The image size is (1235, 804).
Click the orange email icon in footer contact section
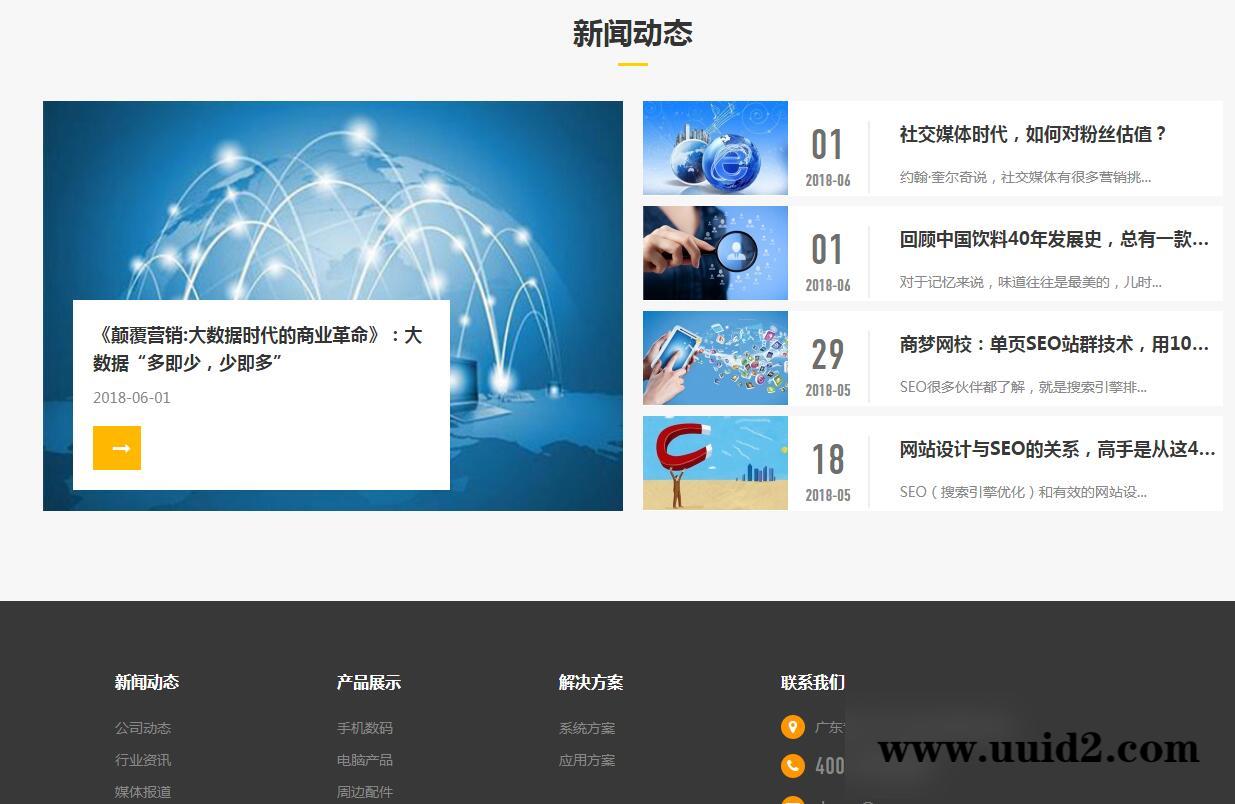(793, 800)
